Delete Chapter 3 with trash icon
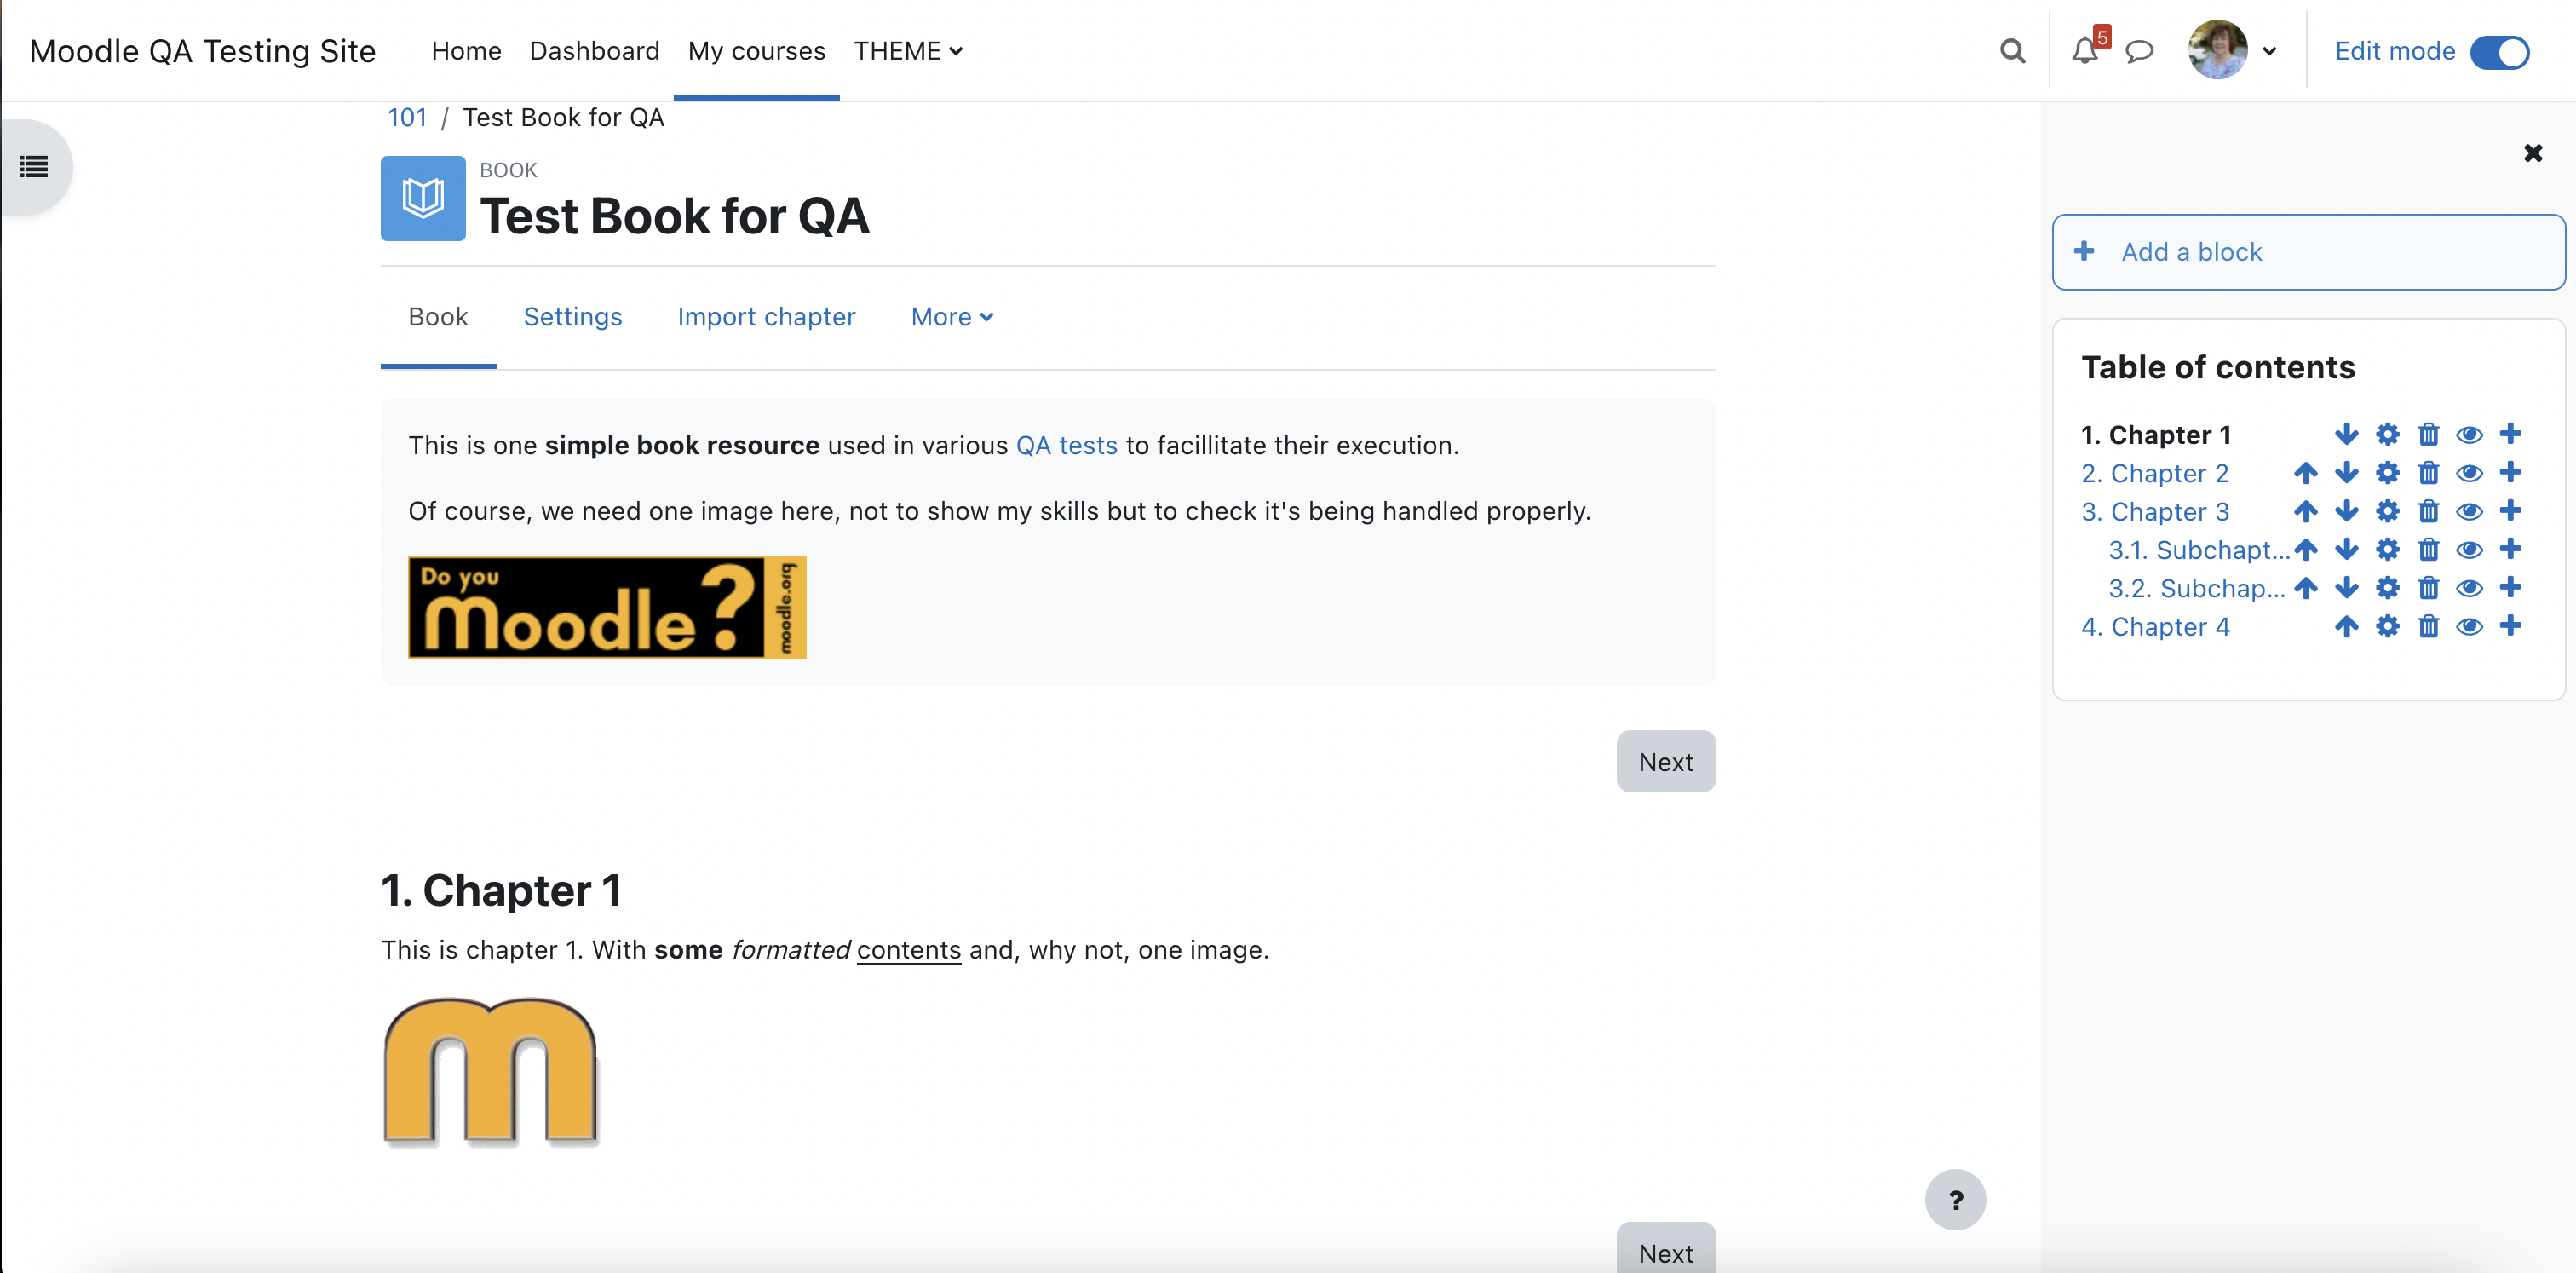Screen dimensions: 2576x1273 [2428, 511]
